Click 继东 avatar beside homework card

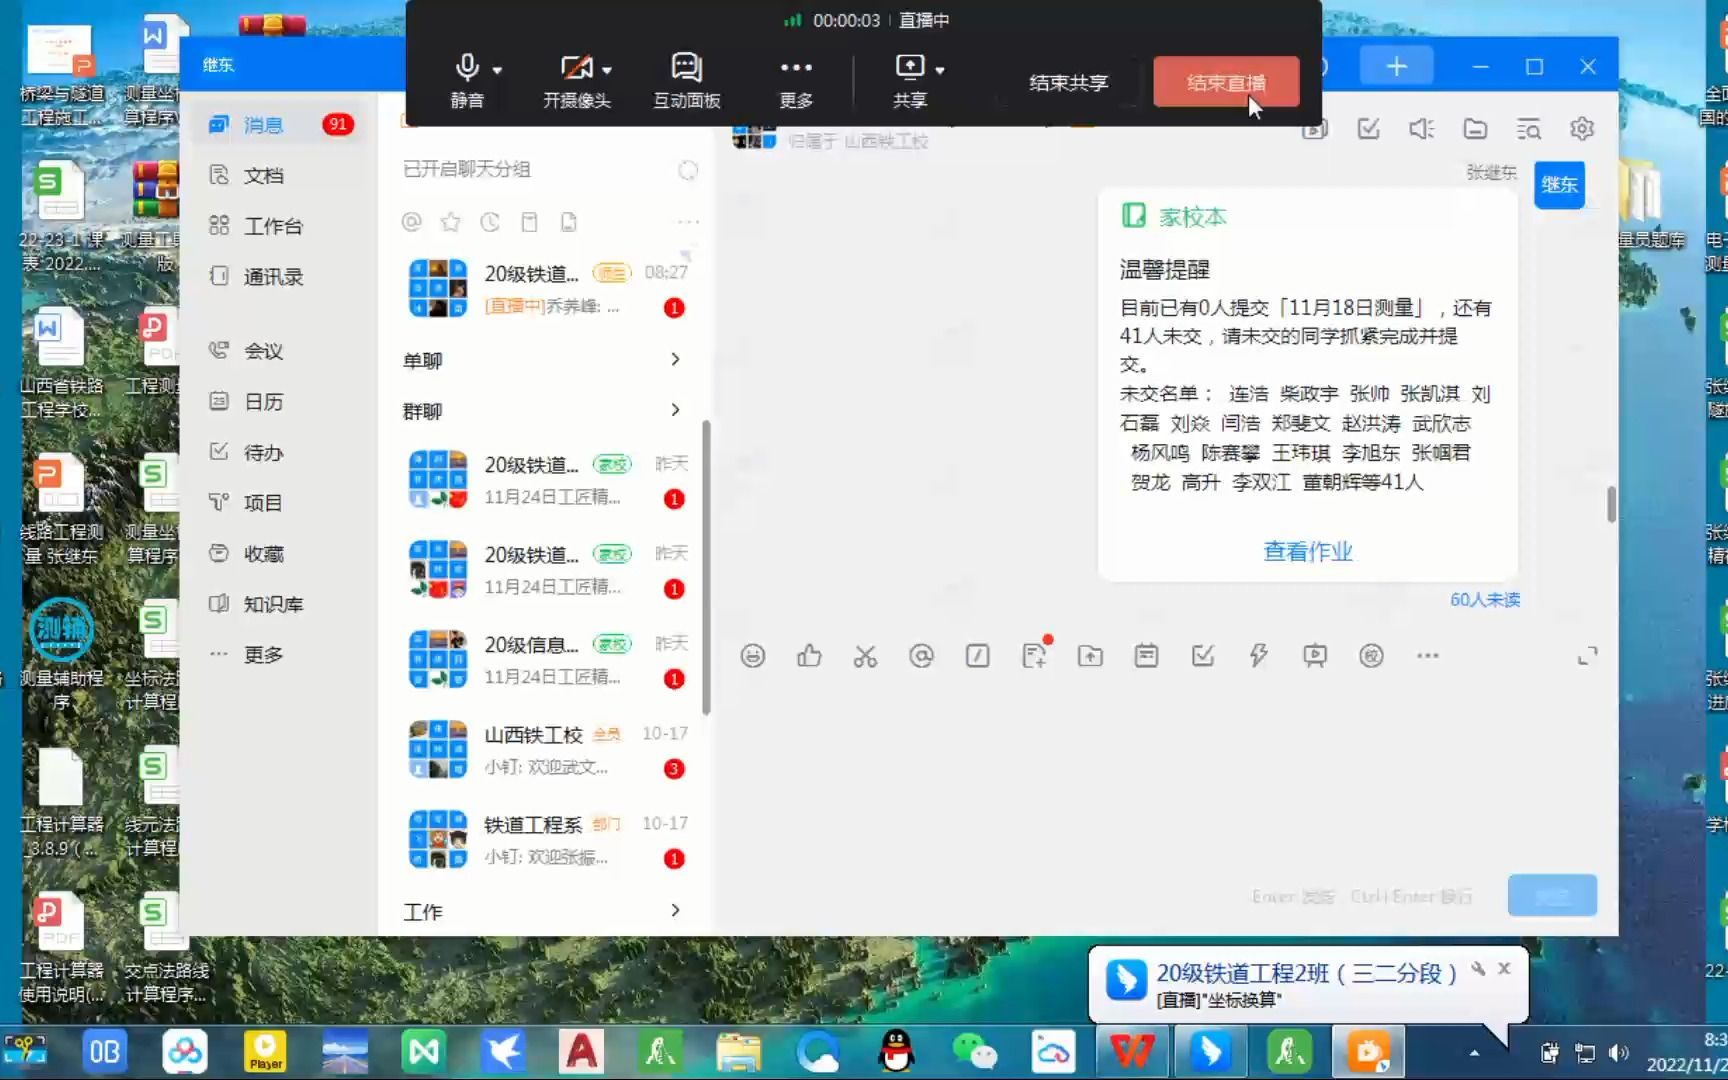pyautogui.click(x=1559, y=184)
